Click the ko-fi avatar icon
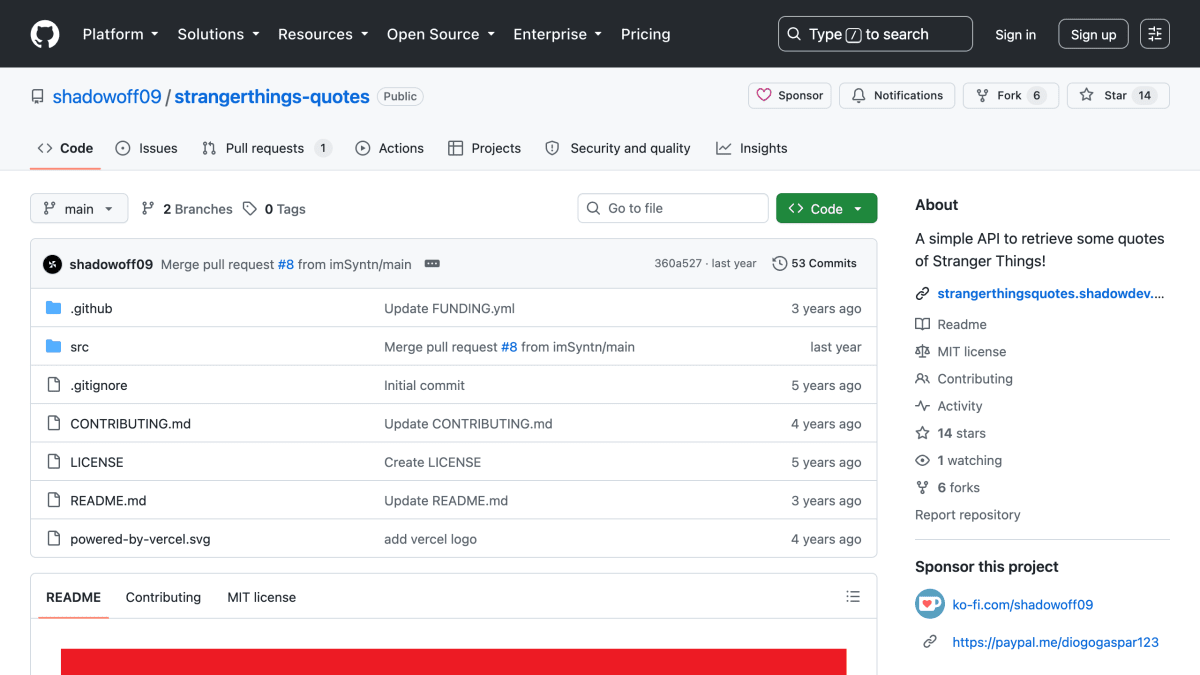This screenshot has width=1200, height=675. [x=930, y=604]
